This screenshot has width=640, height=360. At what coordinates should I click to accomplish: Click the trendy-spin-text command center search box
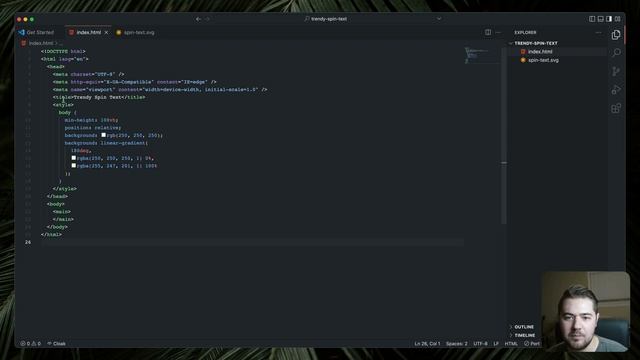326,19
